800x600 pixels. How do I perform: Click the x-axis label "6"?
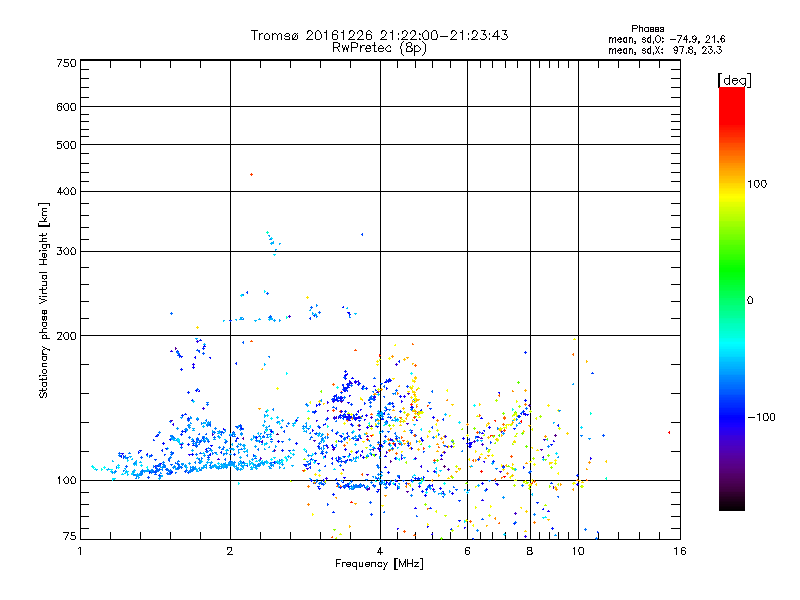(x=467, y=551)
